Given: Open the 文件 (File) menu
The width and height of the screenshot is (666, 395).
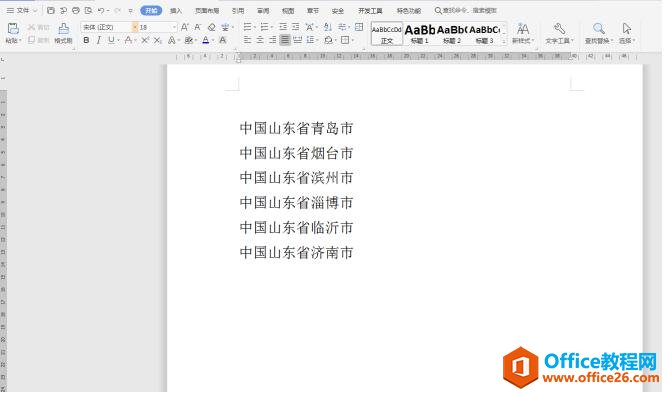Looking at the screenshot, I should point(23,11).
